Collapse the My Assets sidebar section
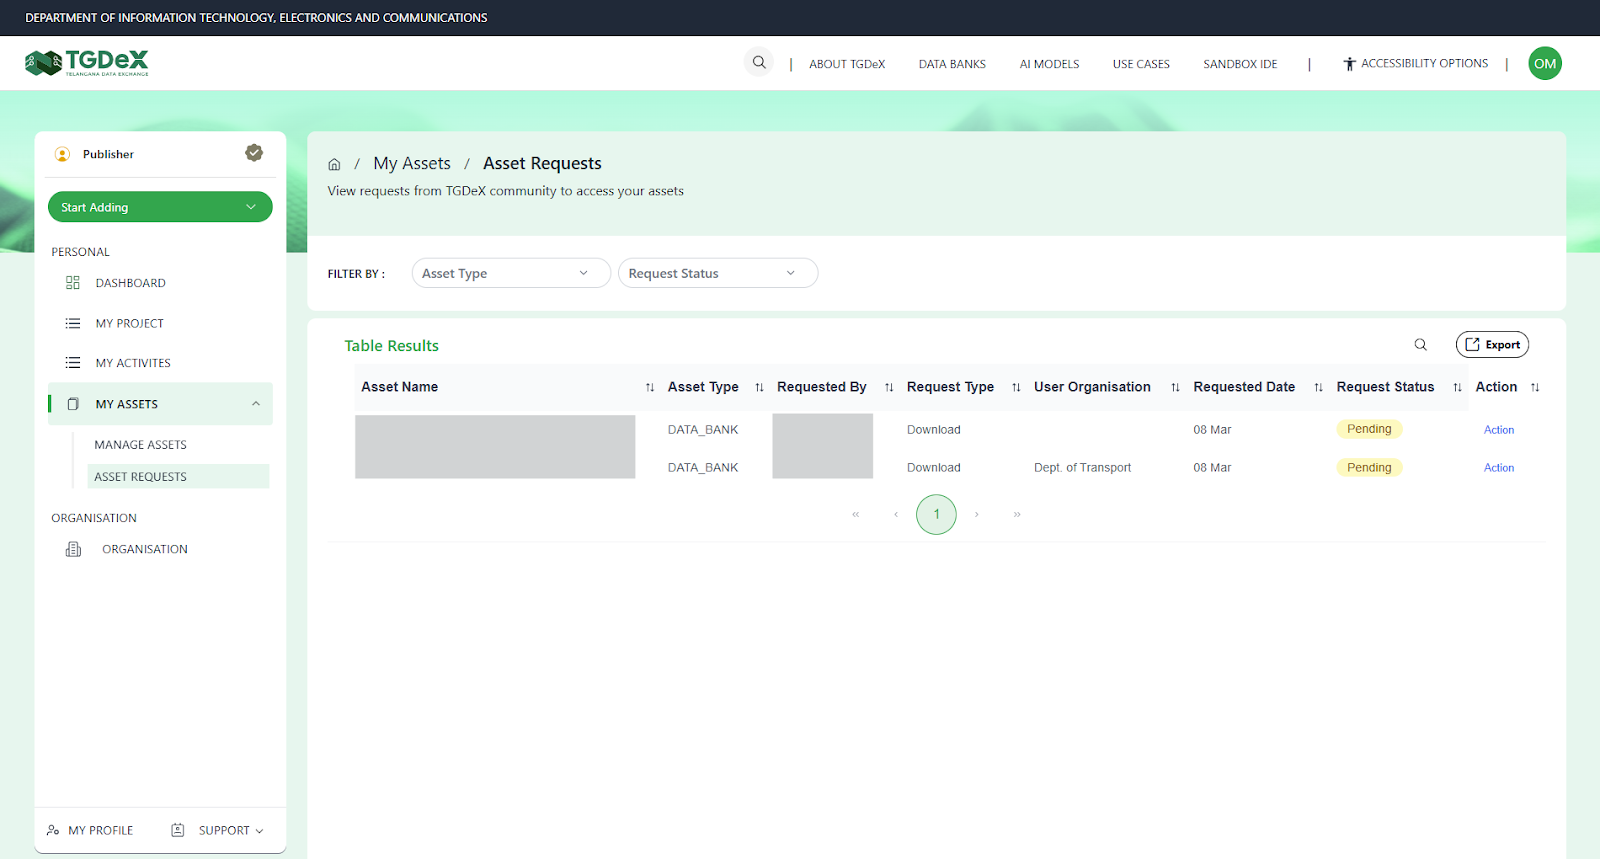Viewport: 1600px width, 859px height. (256, 404)
